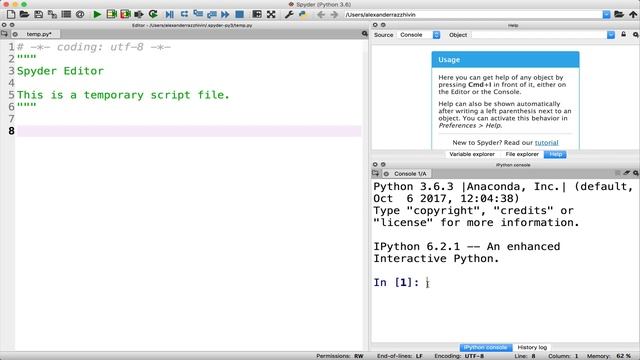Viewport: 640px width, 360px height.
Task: Click the 'Spyder Editor' docstring text
Action: (60, 71)
